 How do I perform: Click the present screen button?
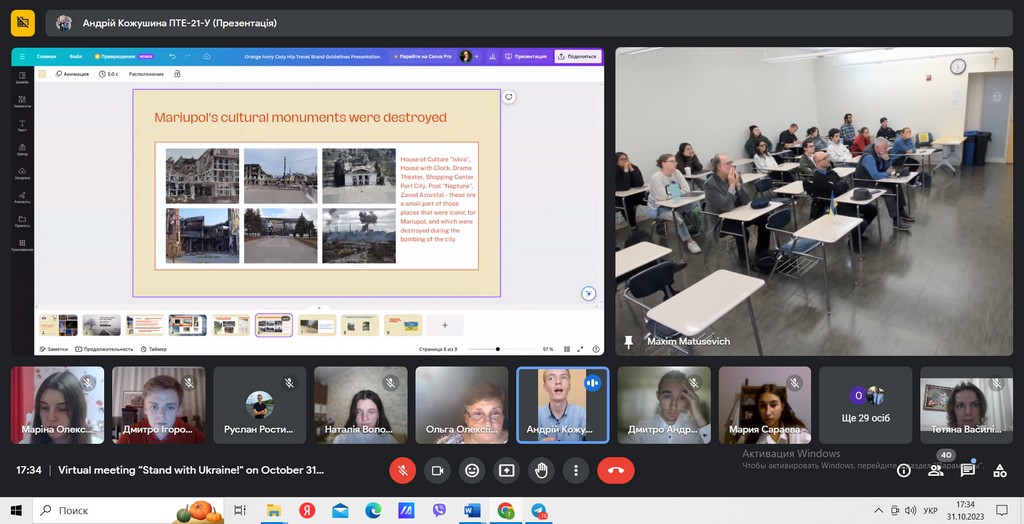click(507, 470)
